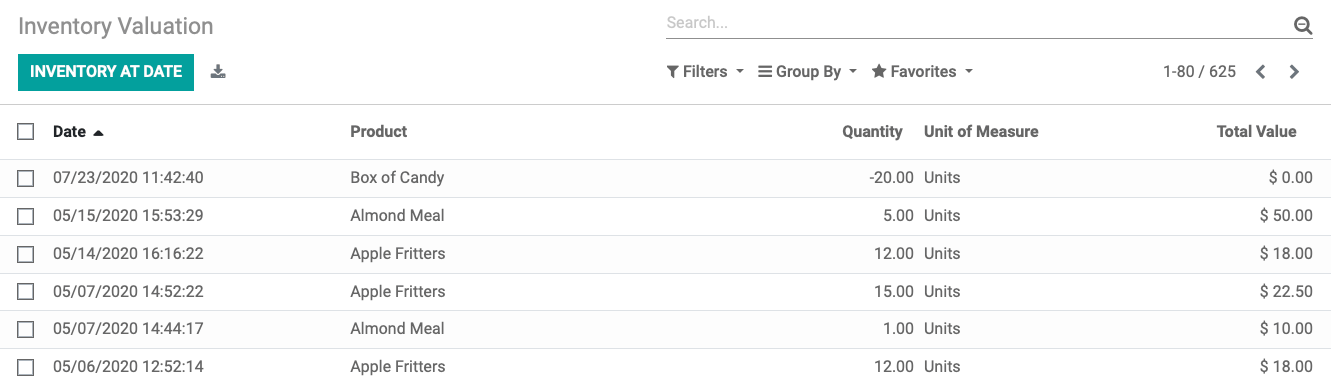
Task: Go to previous page arrow
Action: click(1261, 72)
